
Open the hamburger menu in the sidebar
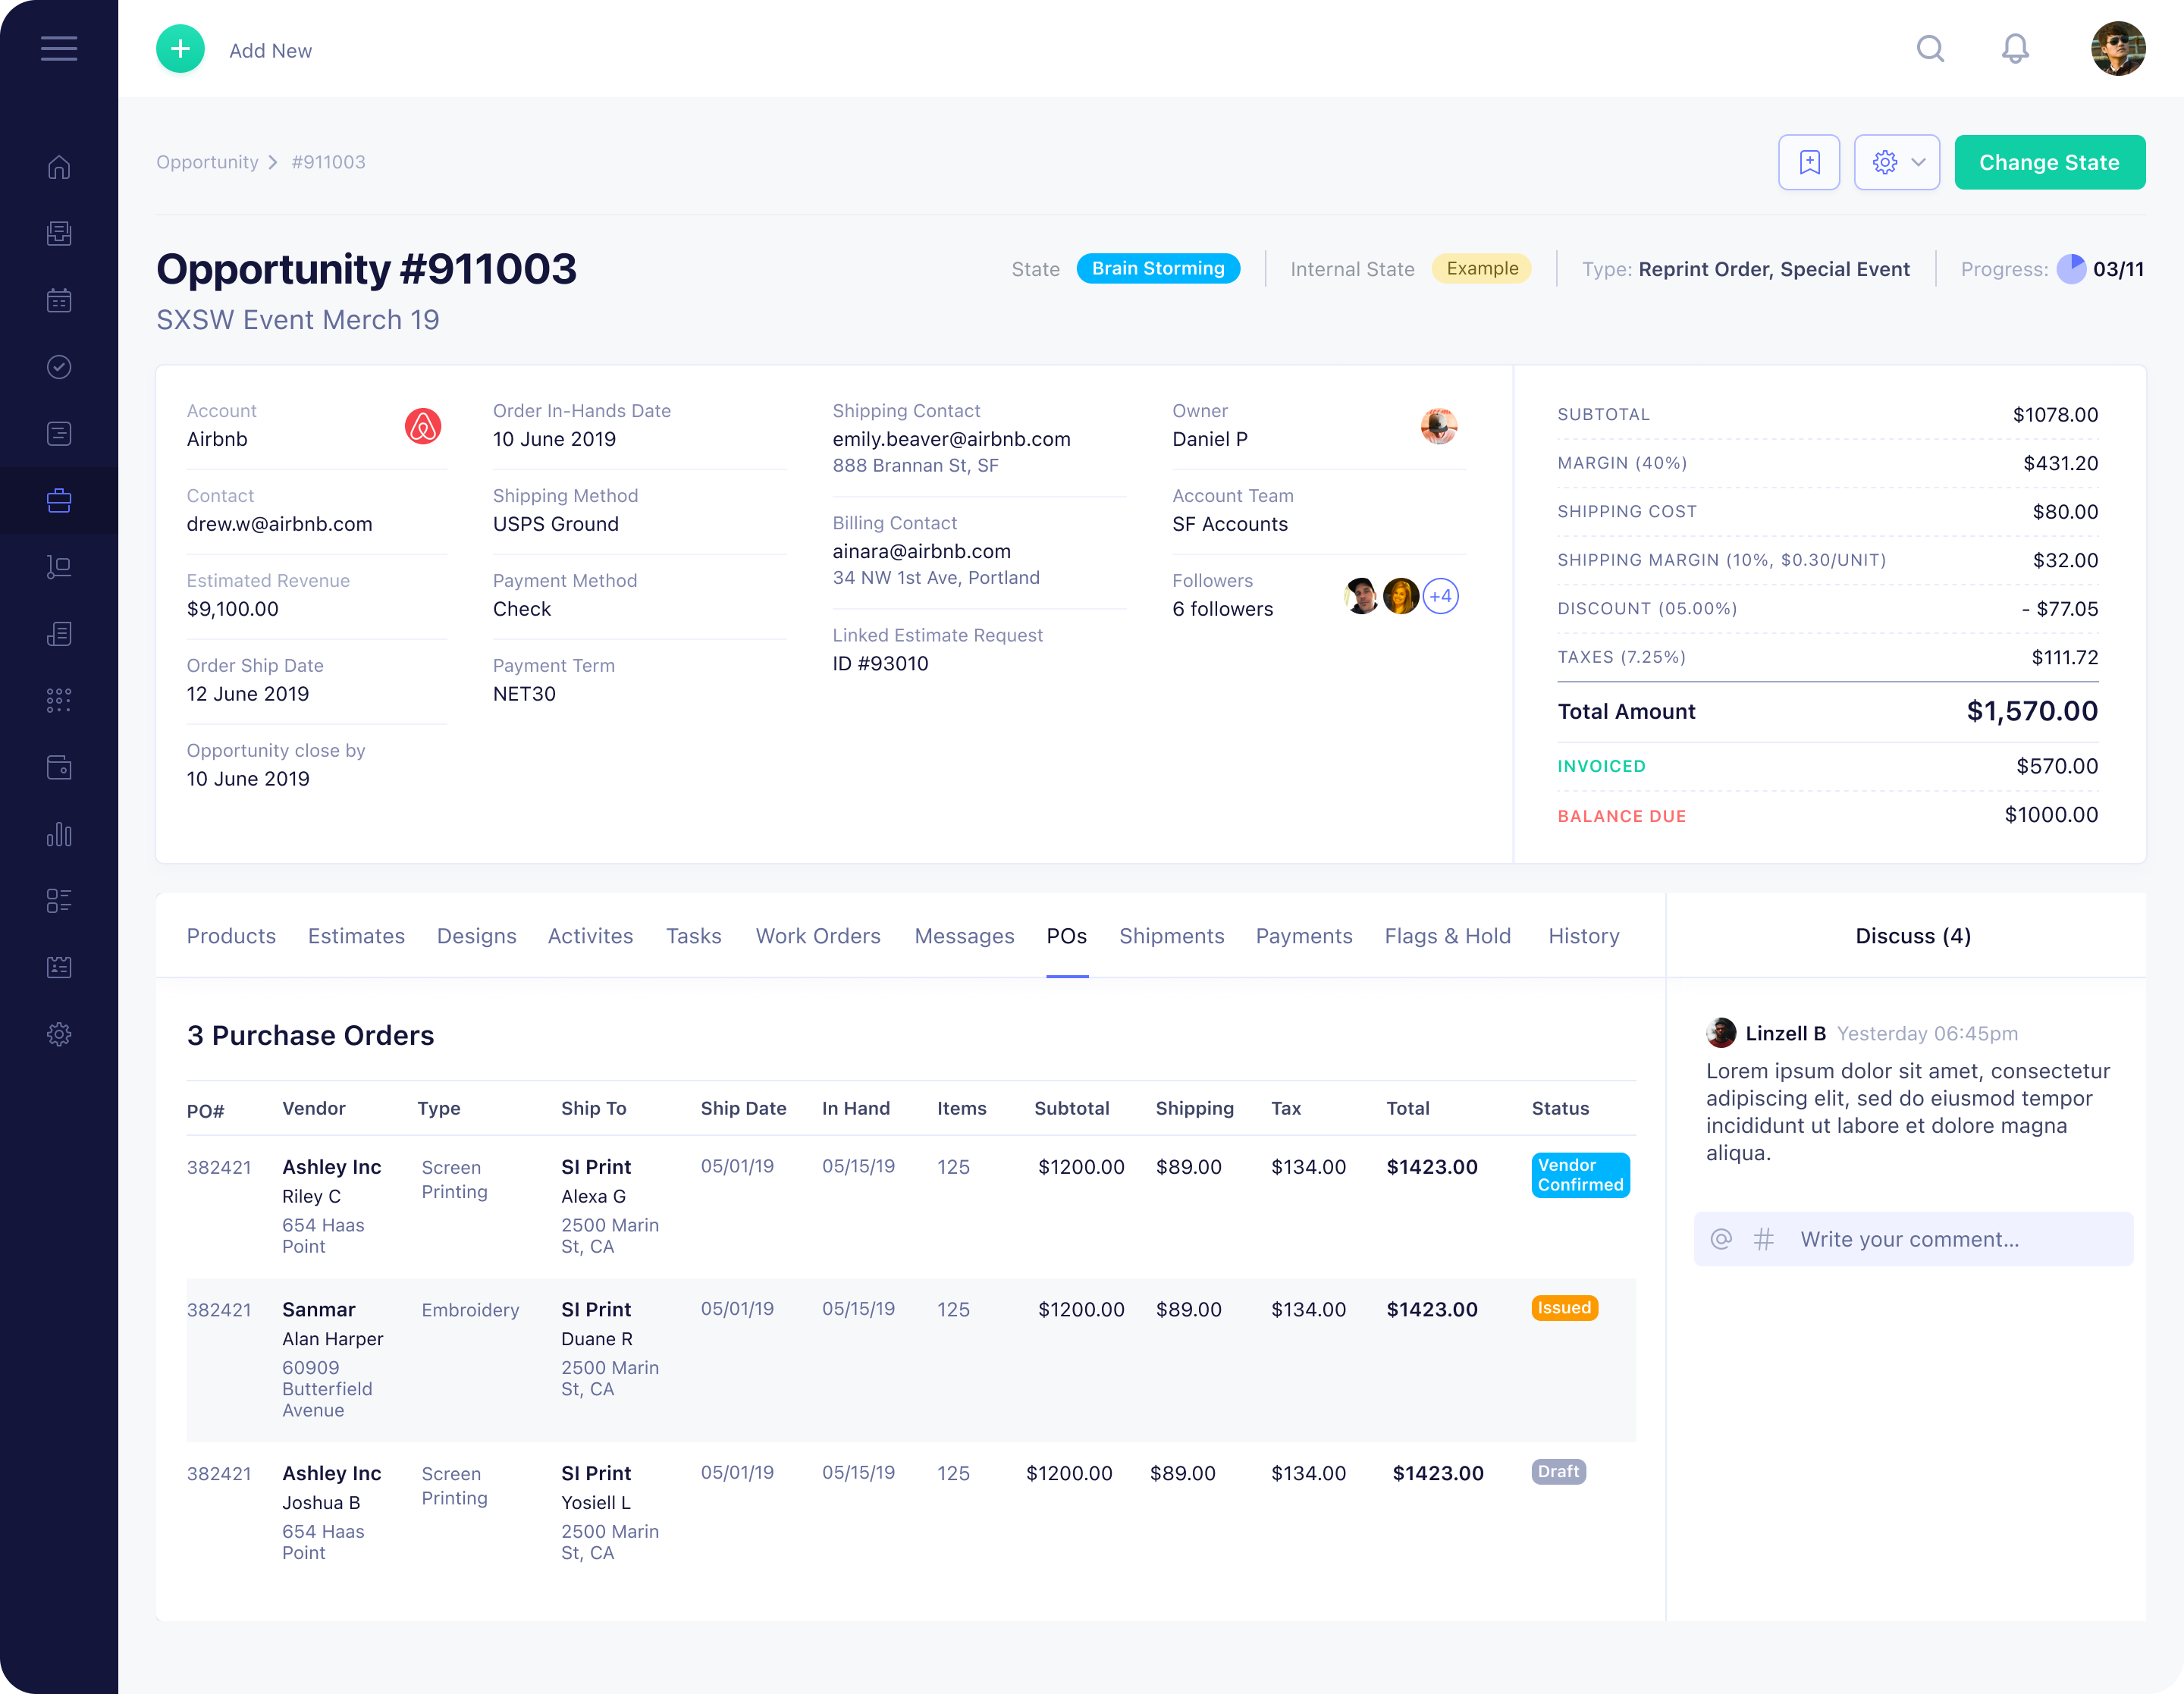coord(59,49)
